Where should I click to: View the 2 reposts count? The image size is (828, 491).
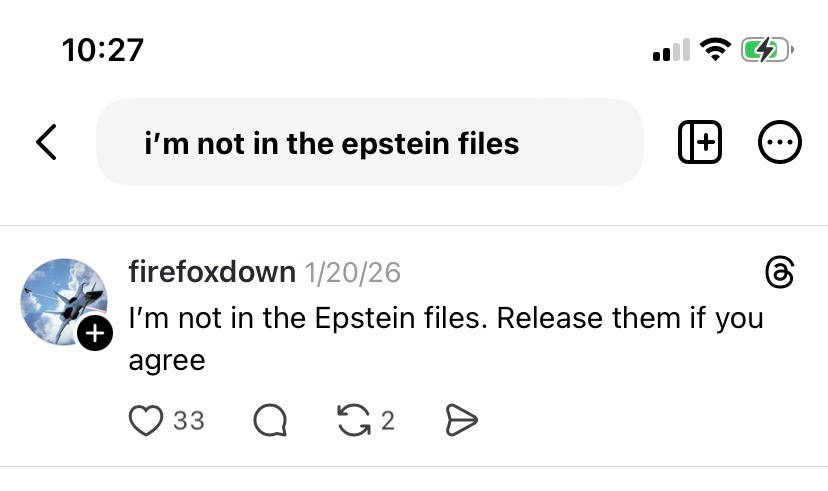[x=388, y=421]
